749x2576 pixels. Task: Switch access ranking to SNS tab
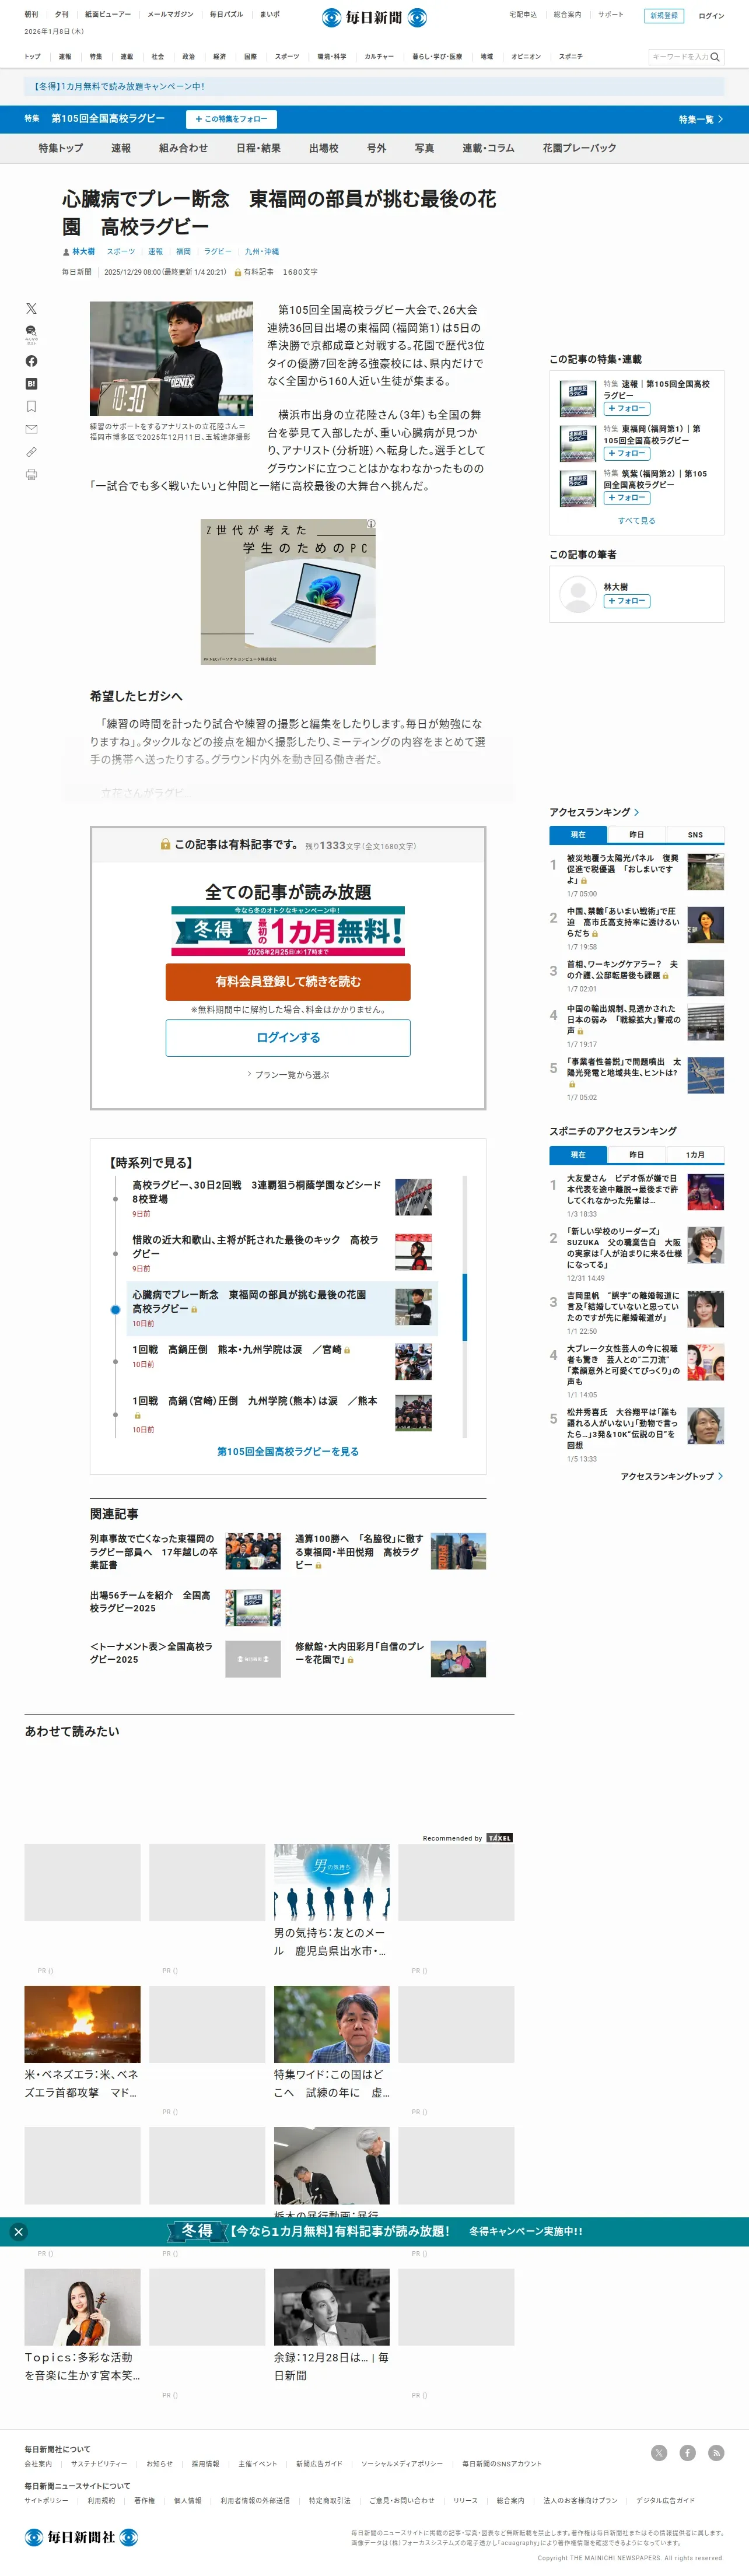(x=695, y=835)
